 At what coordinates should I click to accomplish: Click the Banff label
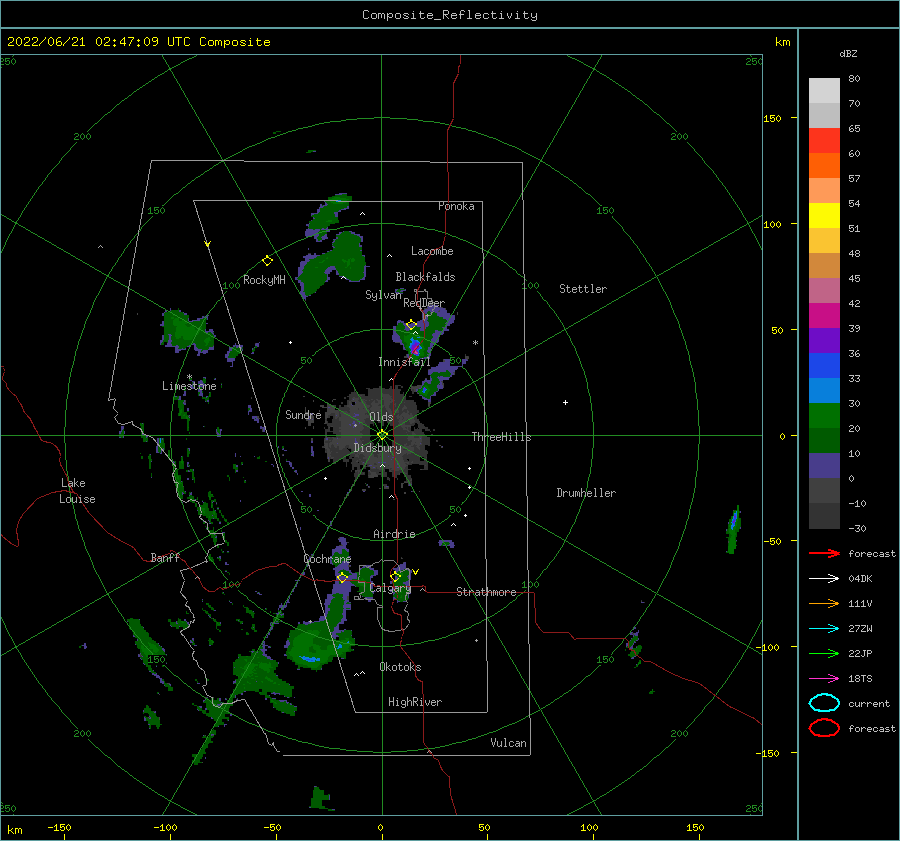(165, 557)
